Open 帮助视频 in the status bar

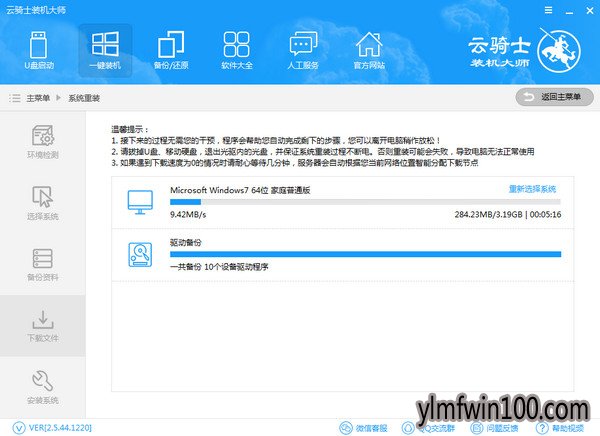[x=560, y=428]
